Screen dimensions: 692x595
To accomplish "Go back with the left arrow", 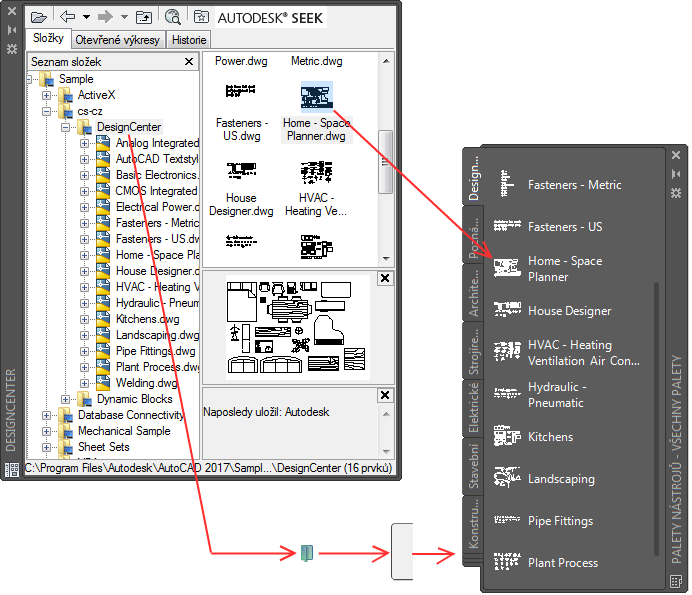I will tap(68, 17).
